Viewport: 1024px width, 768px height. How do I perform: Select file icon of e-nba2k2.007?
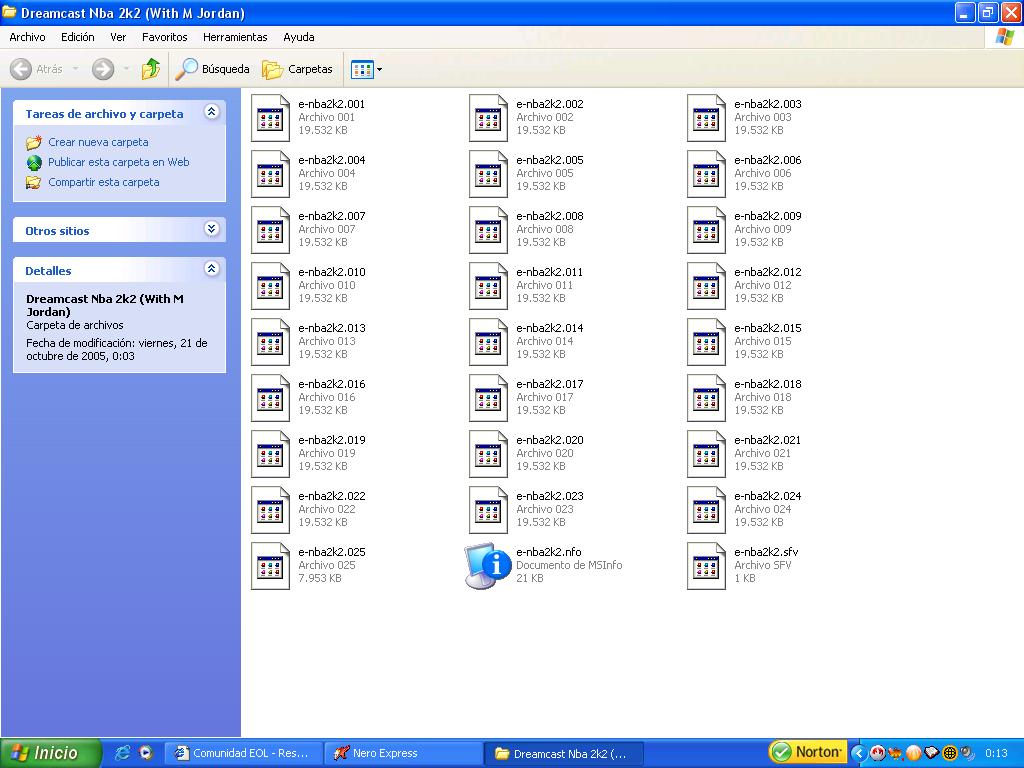[x=270, y=231]
